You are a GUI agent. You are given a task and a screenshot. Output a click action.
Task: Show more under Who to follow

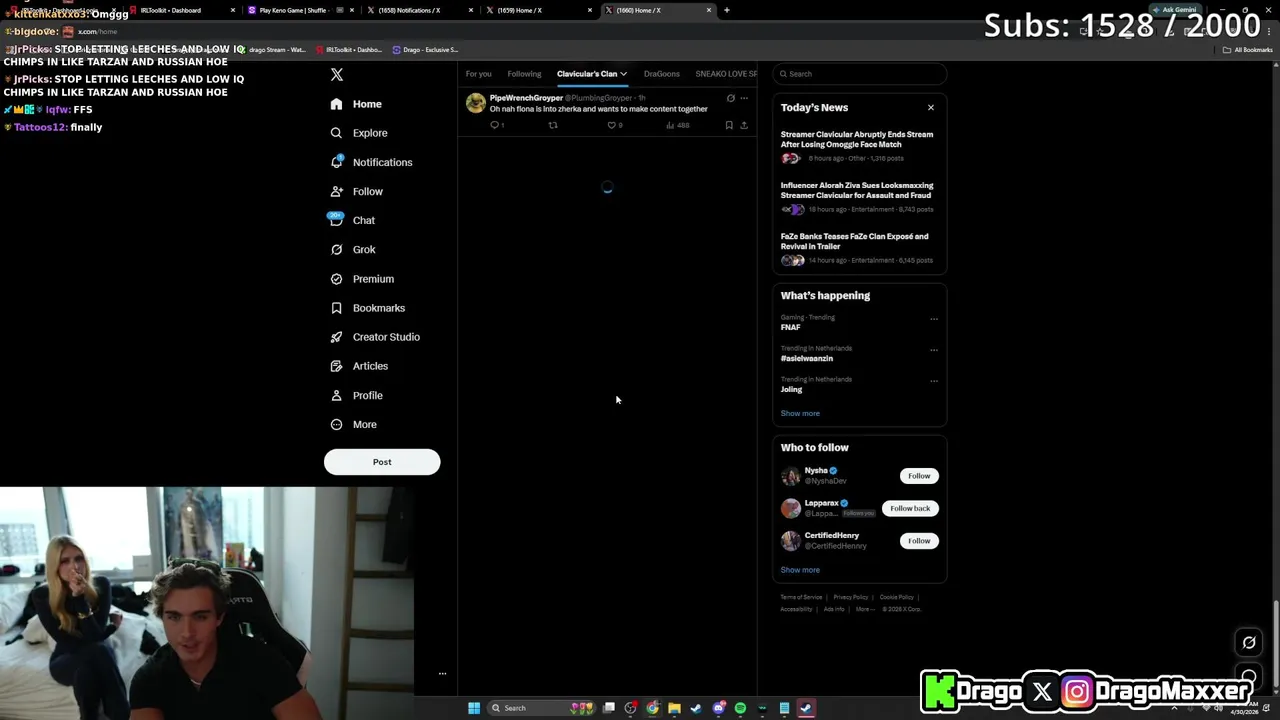pos(800,570)
